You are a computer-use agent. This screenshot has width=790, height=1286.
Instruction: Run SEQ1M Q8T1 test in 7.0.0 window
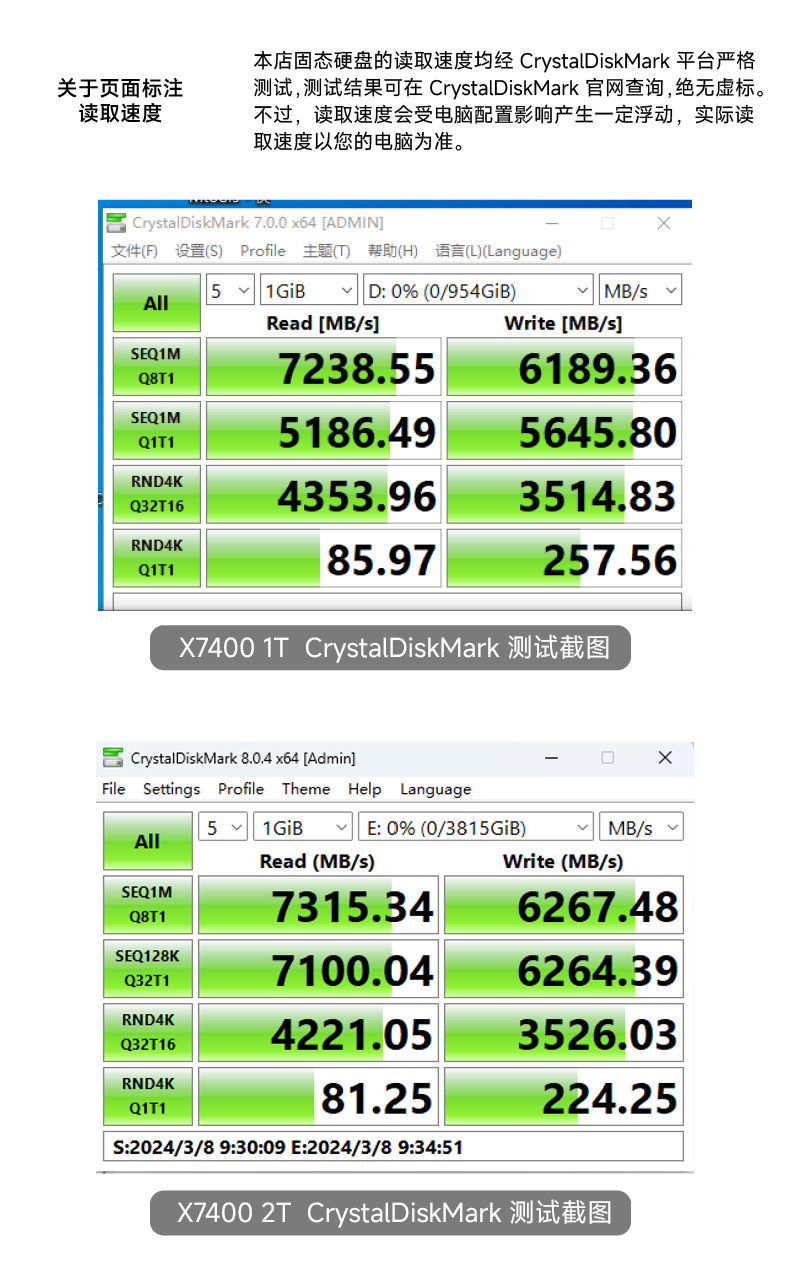point(156,366)
